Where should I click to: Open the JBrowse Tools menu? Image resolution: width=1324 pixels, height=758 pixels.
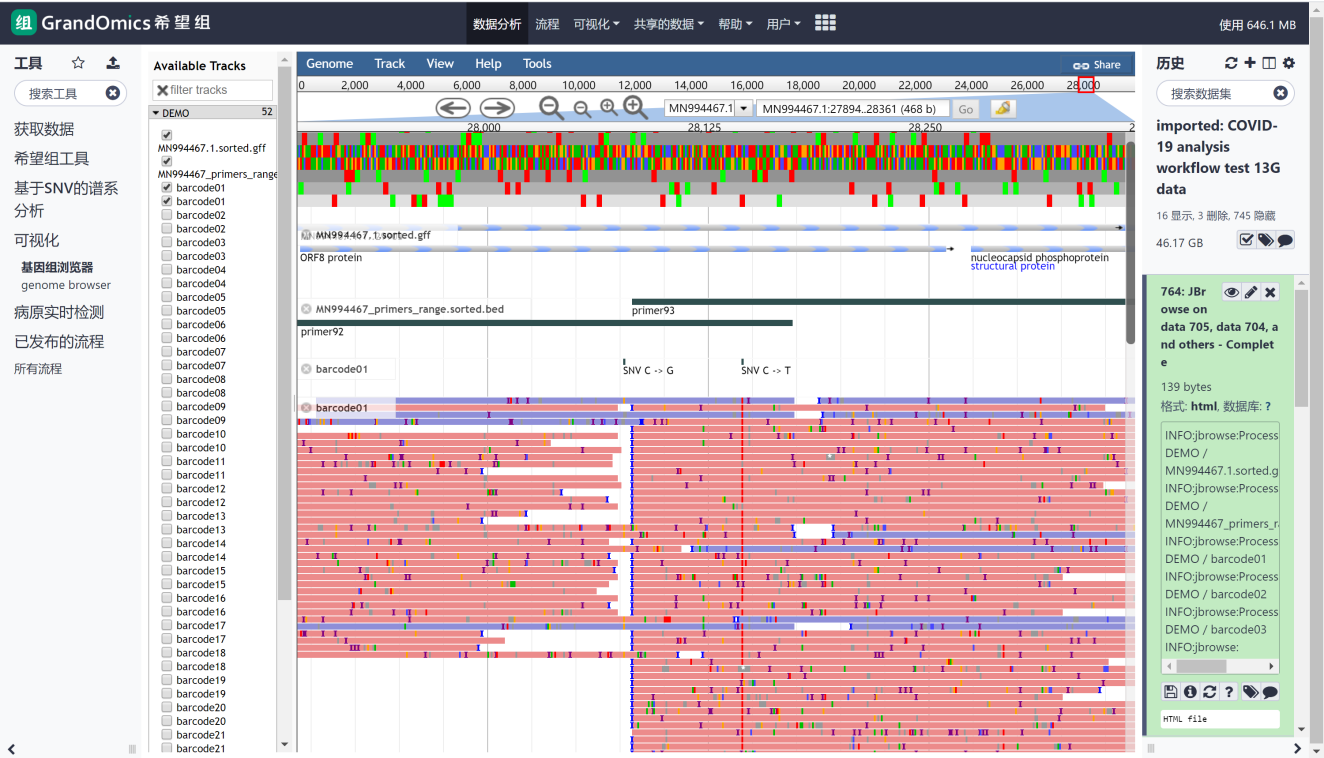coord(537,64)
